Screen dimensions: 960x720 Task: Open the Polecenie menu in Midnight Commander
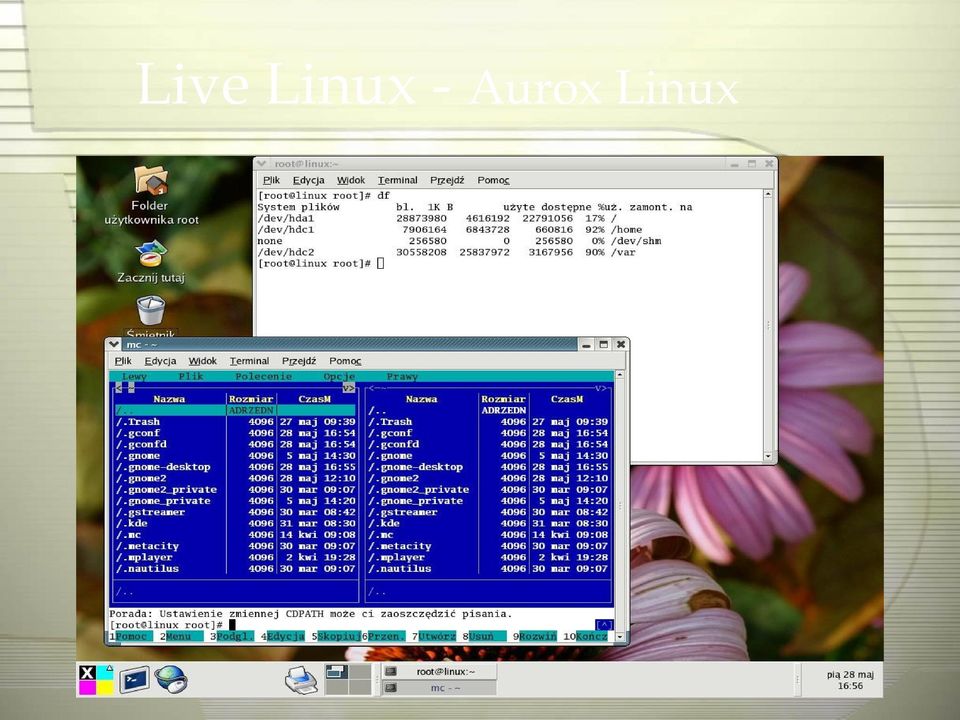click(x=263, y=377)
